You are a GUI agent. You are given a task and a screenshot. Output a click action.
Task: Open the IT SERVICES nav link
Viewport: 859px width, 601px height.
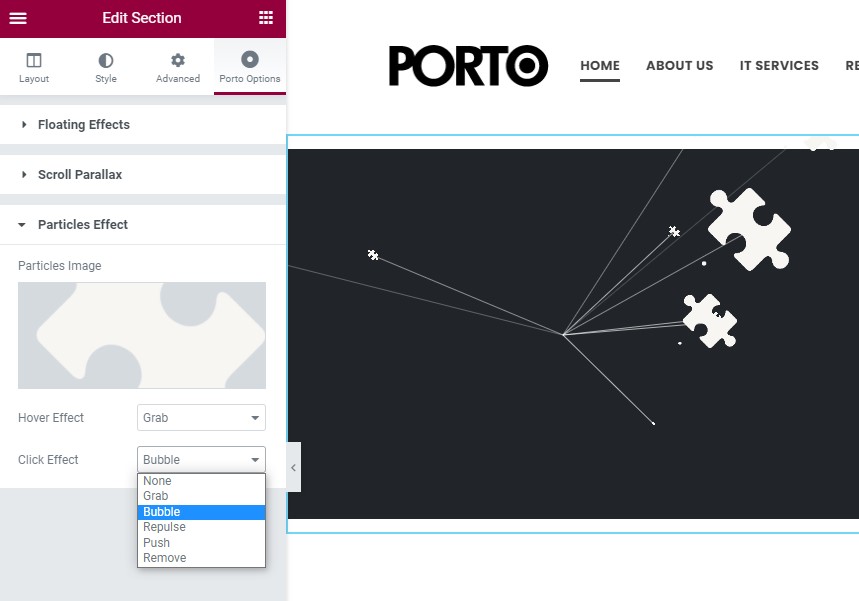(x=779, y=66)
